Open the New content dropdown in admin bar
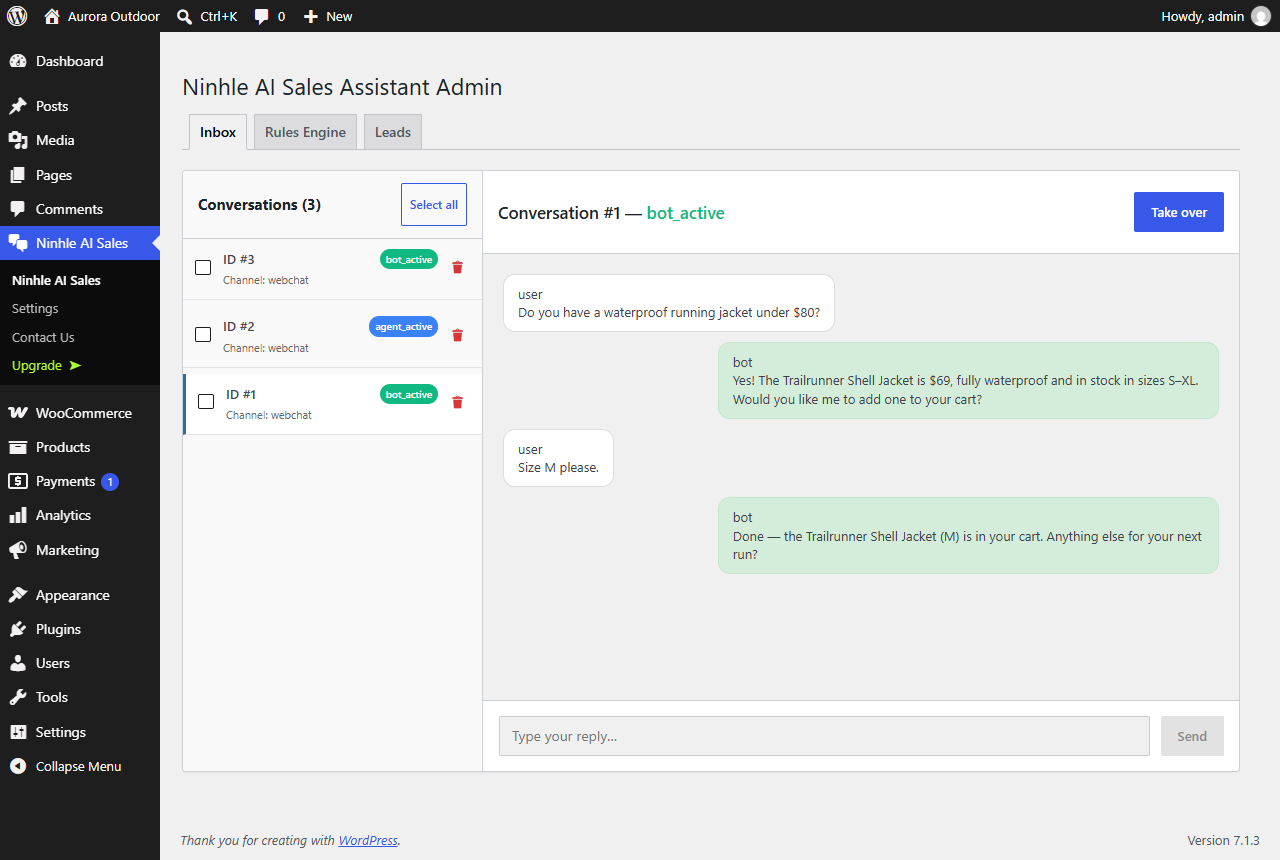 (328, 16)
